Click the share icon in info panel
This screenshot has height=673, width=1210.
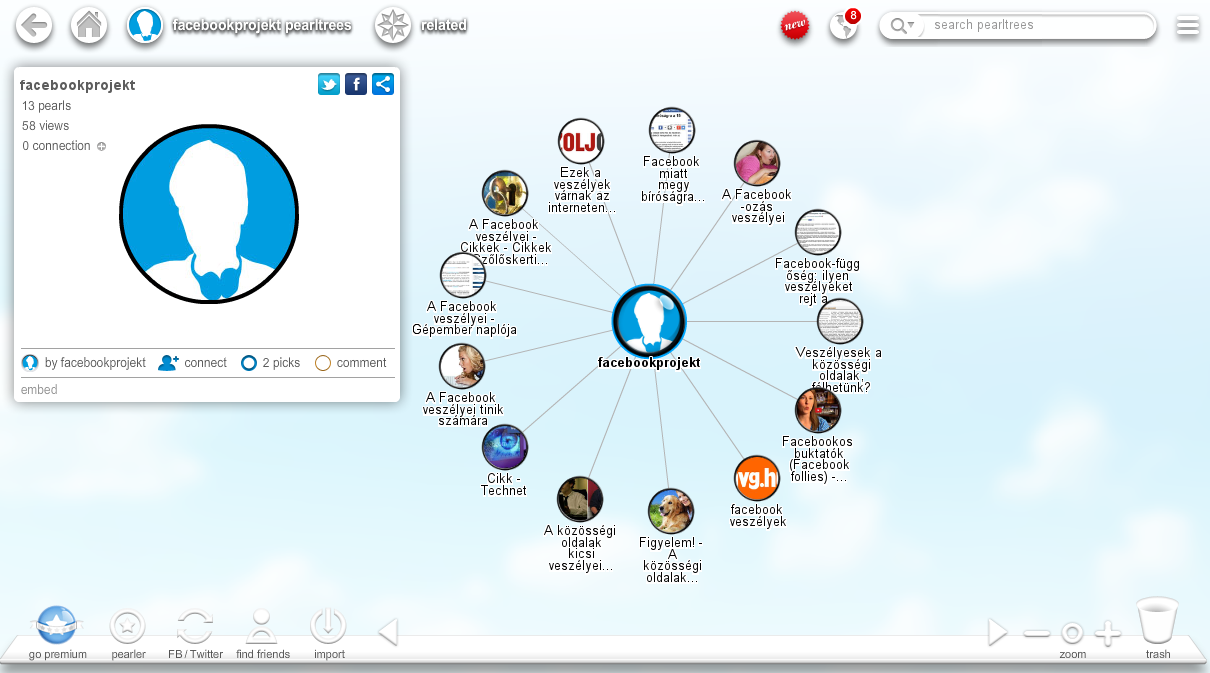tap(383, 84)
